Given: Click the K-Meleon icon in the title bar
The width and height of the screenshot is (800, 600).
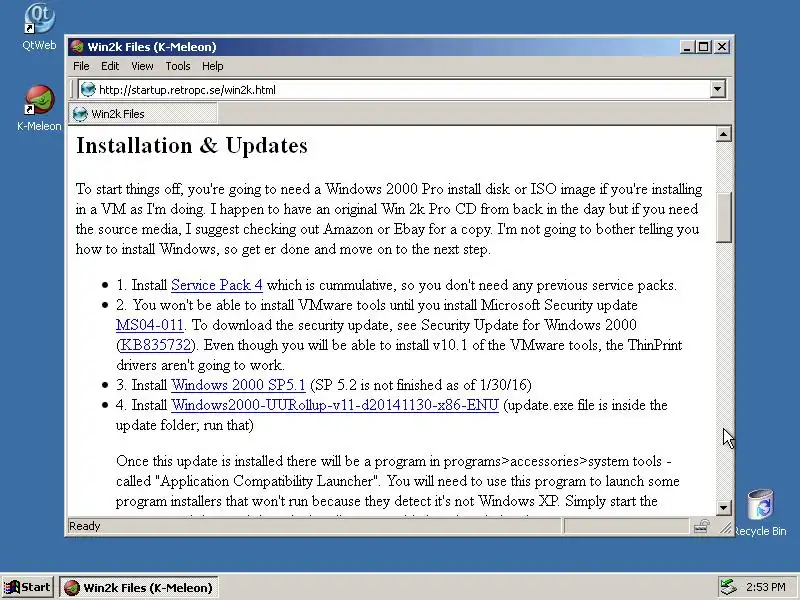Looking at the screenshot, I should 77,47.
